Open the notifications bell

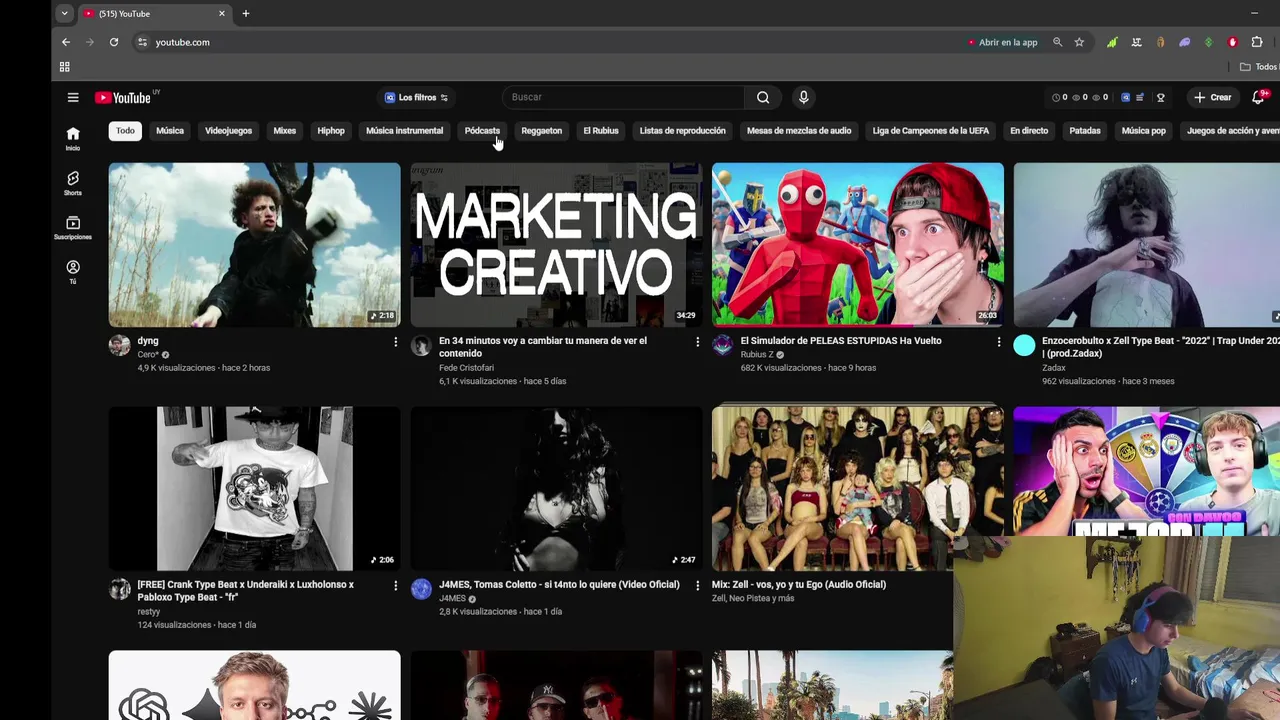click(x=1258, y=97)
